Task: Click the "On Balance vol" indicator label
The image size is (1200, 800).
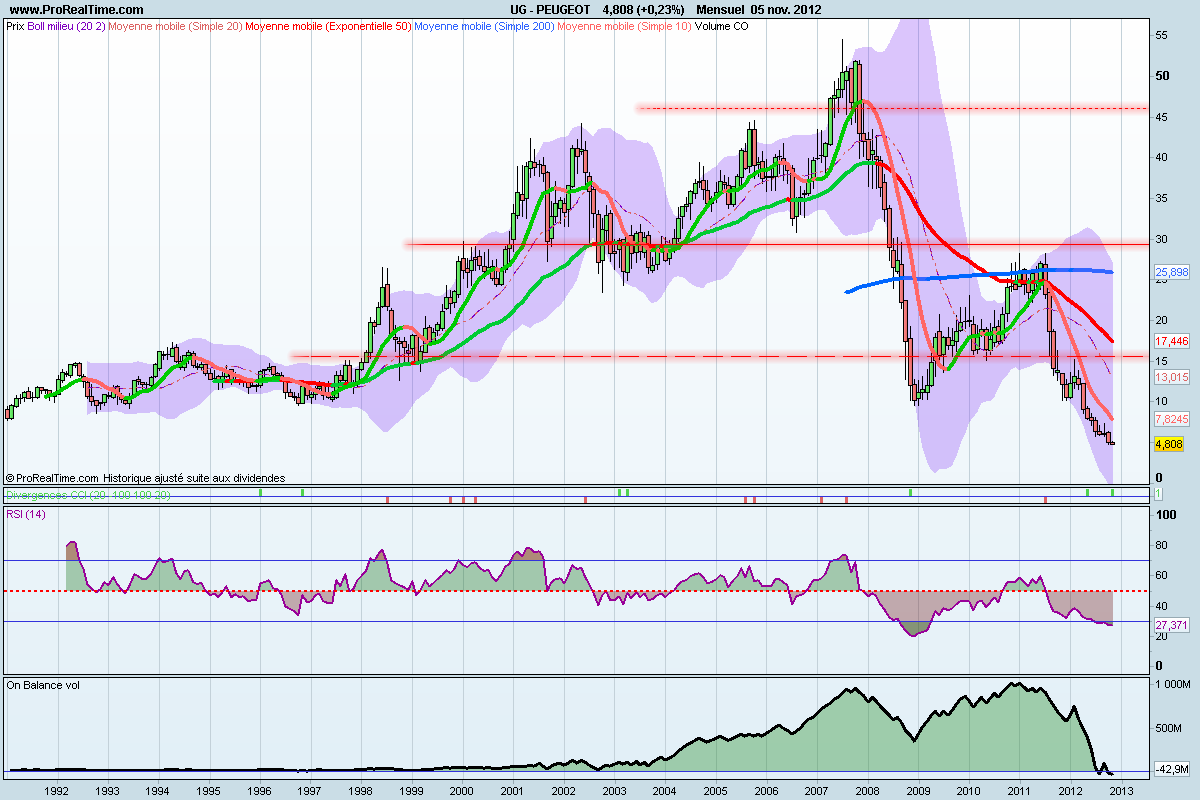Action: click(43, 685)
